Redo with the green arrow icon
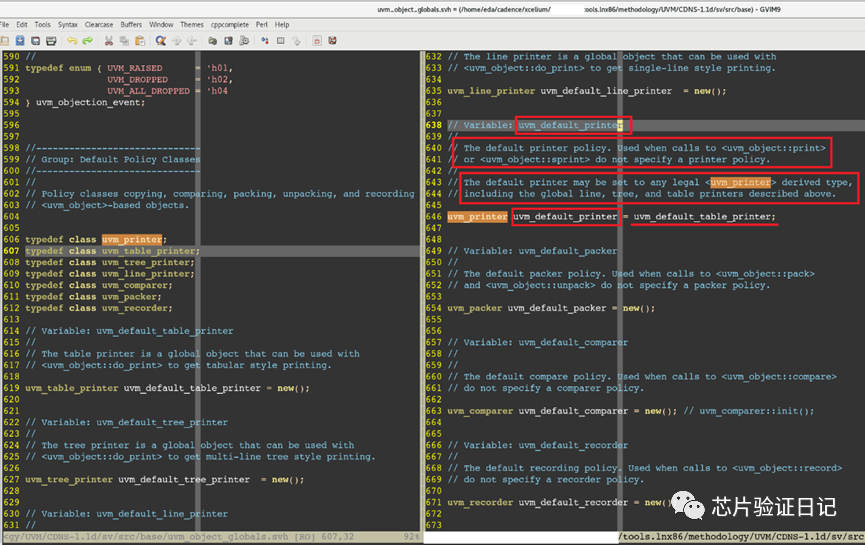Viewport: 865px width, 545px height. [x=87, y=41]
